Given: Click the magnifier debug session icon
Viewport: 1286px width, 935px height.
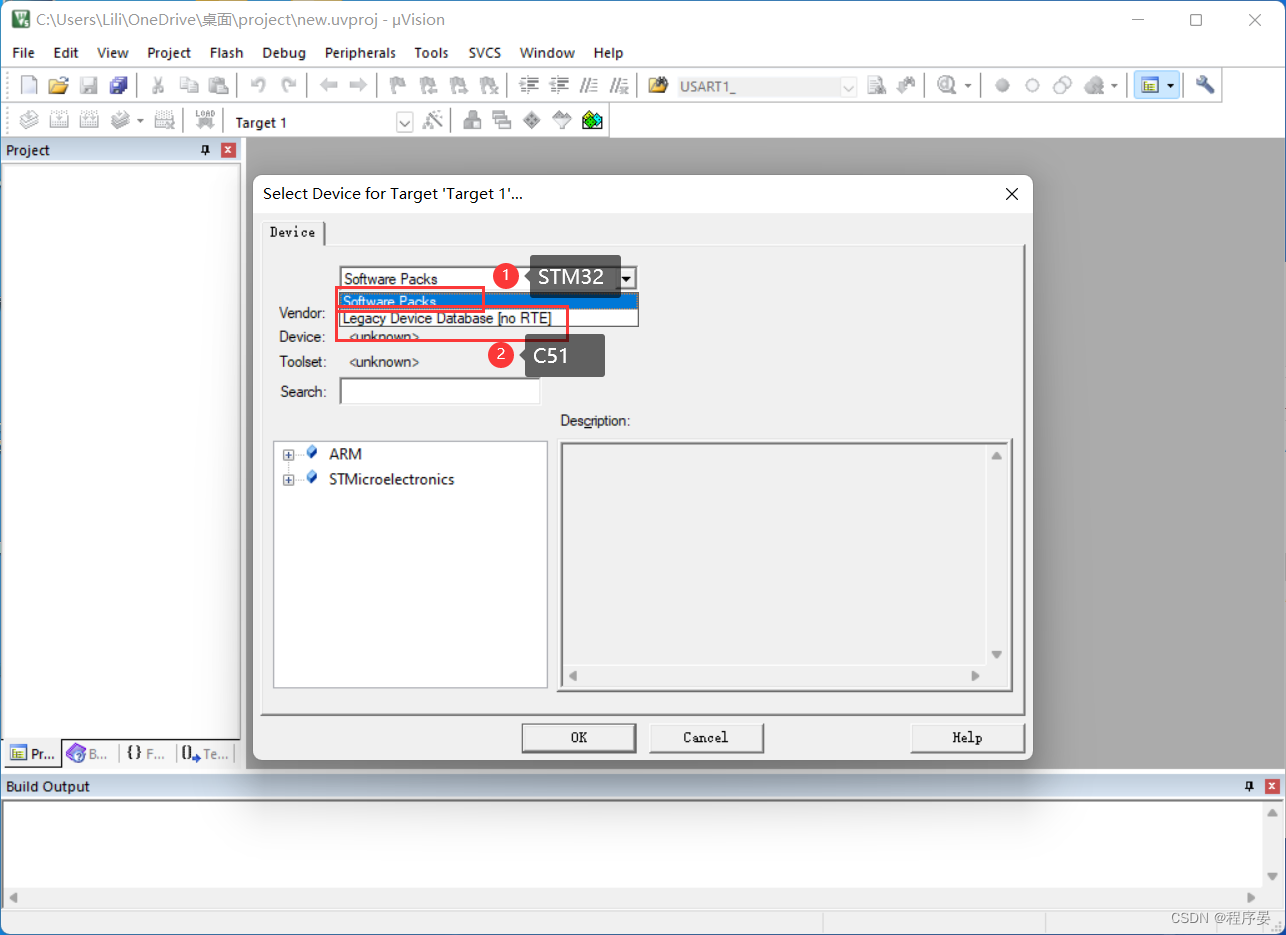Looking at the screenshot, I should [x=946, y=86].
